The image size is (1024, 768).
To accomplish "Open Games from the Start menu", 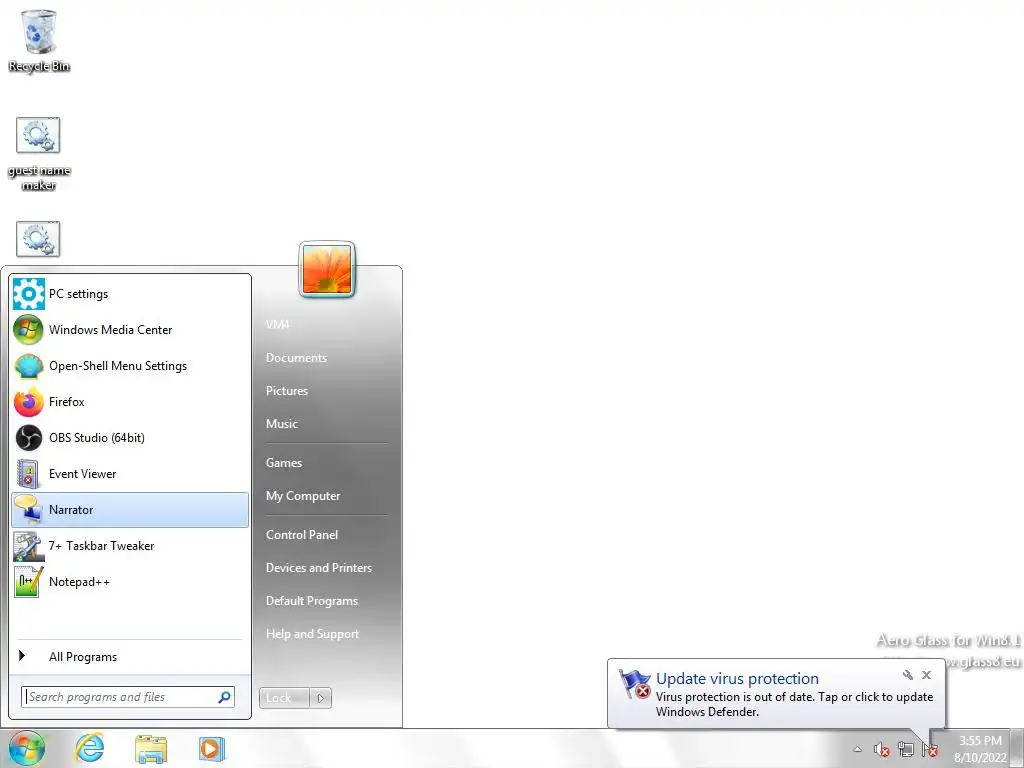I will pos(284,463).
